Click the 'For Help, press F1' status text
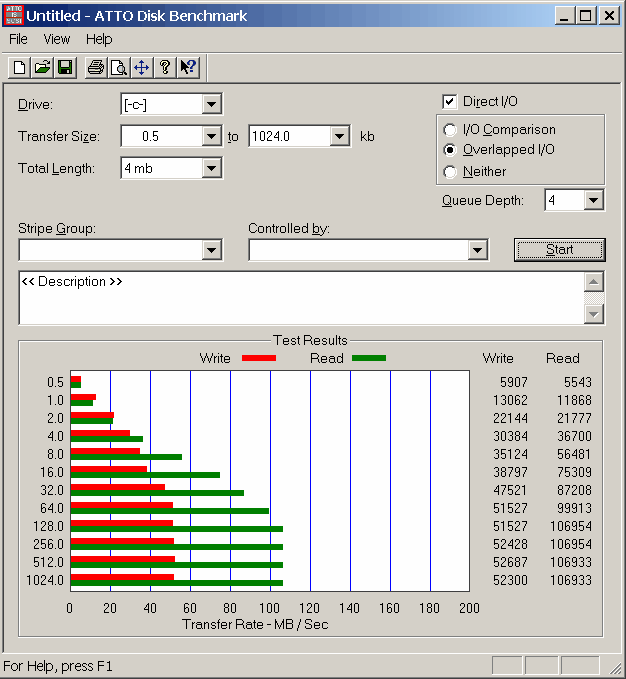The height and width of the screenshot is (679, 626). point(58,666)
